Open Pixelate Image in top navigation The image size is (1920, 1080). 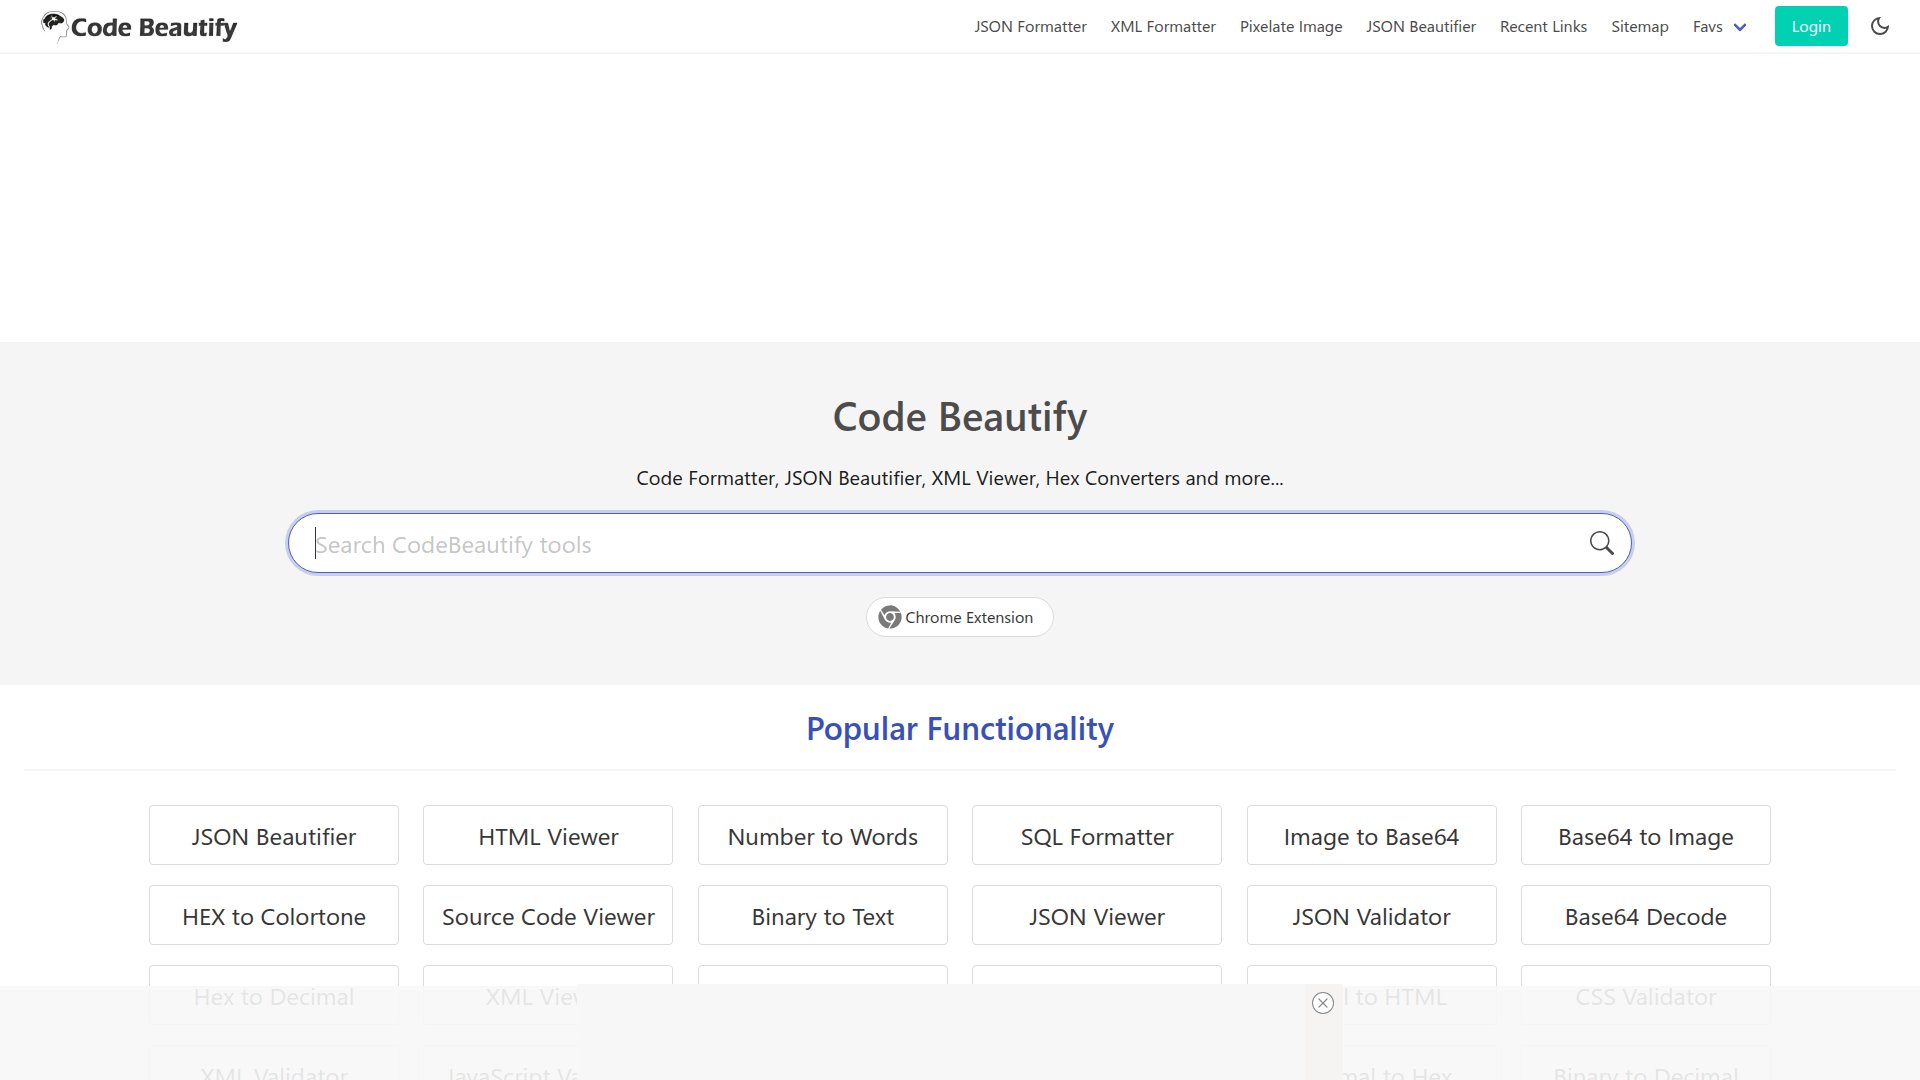tap(1291, 27)
